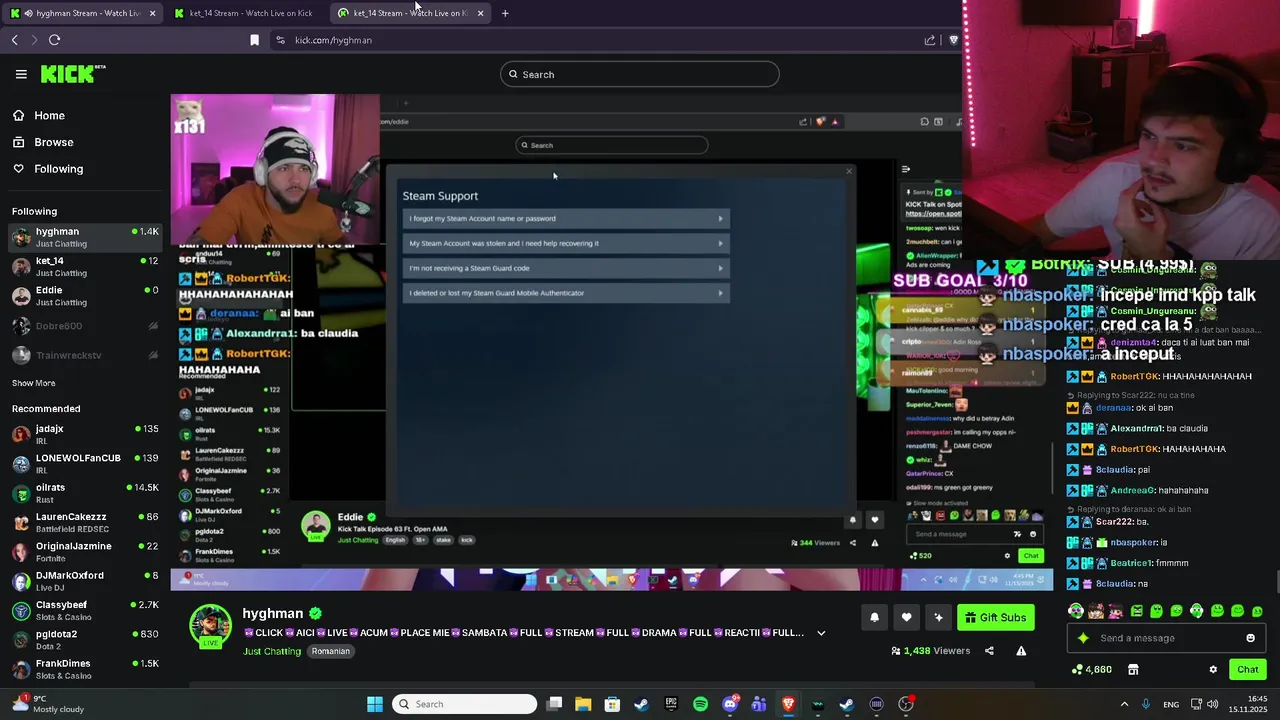This screenshot has height=720, width=1280.
Task: Open hyghman channel in Following list
Action: [85, 237]
